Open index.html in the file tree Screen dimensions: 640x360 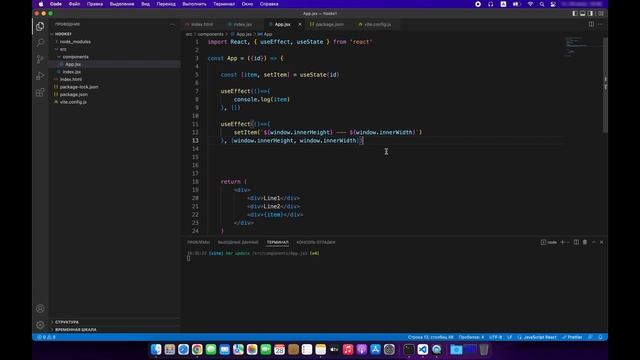coord(114,79)
